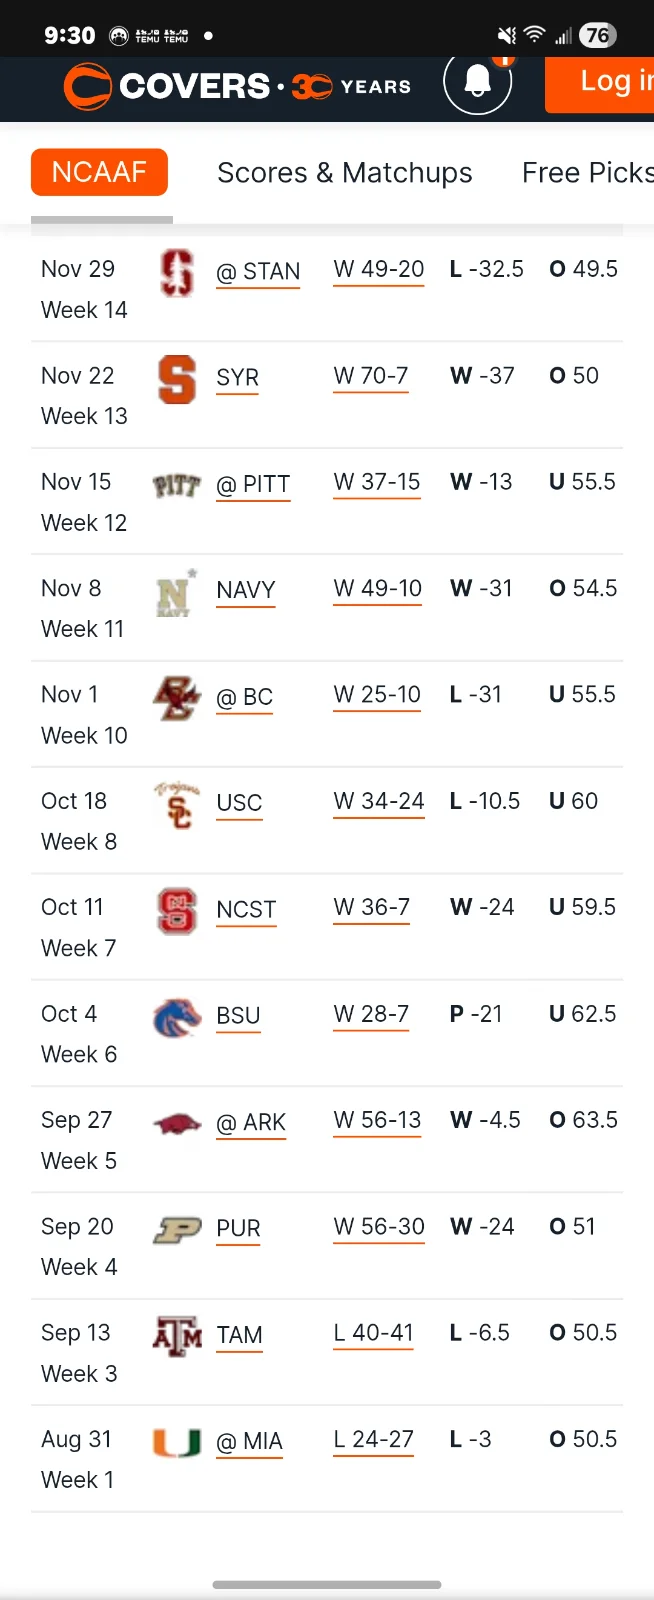
Task: Tap the Syracuse team logo
Action: point(177,379)
